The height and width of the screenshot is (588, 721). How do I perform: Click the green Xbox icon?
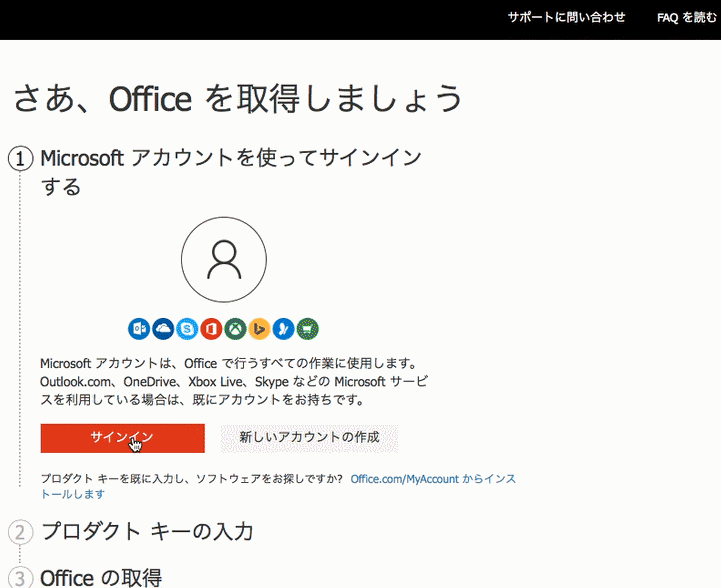point(235,329)
